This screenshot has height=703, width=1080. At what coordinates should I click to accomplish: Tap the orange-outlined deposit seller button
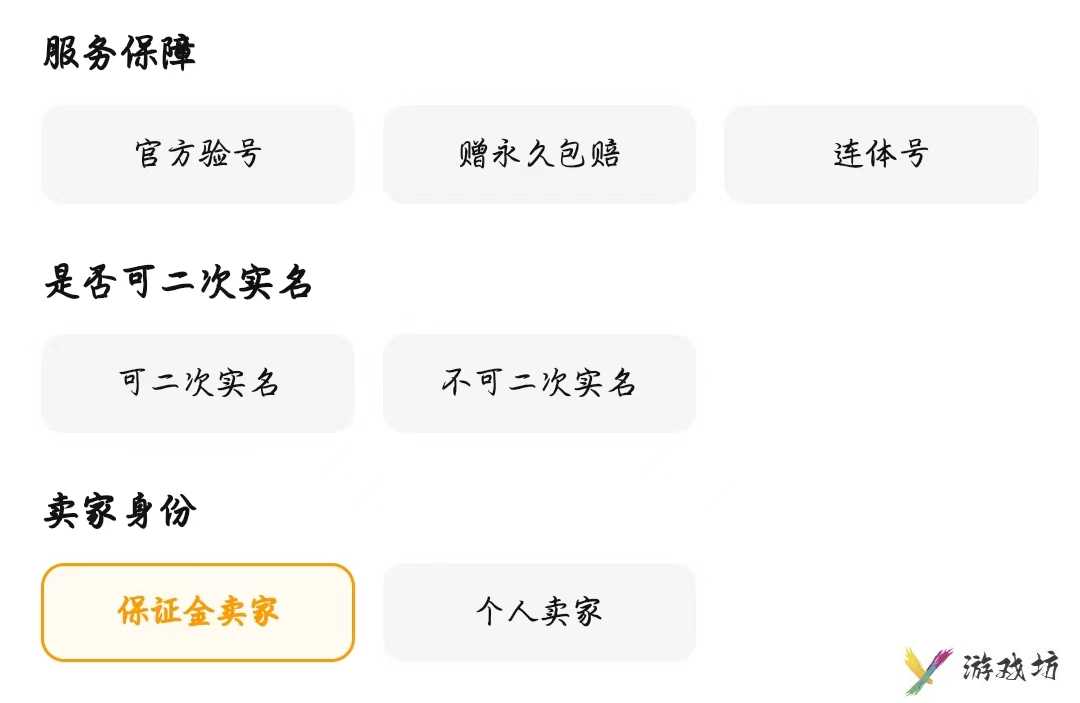[x=198, y=612]
